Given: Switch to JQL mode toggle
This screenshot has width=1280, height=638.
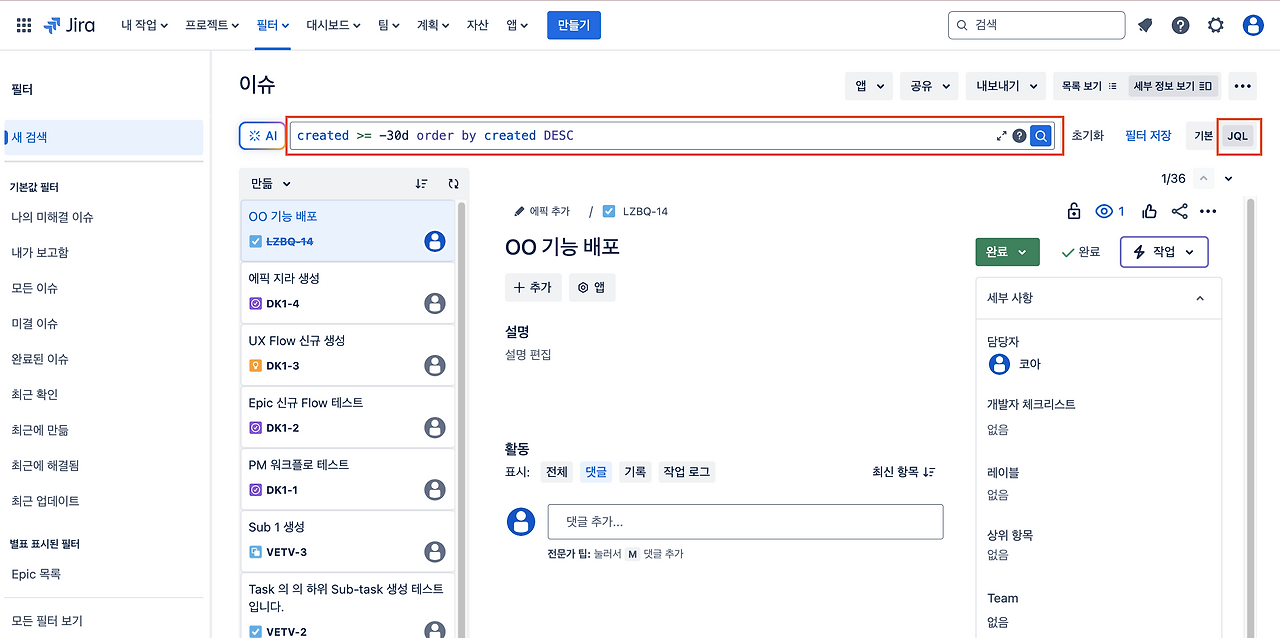Looking at the screenshot, I should pyautogui.click(x=1239, y=135).
